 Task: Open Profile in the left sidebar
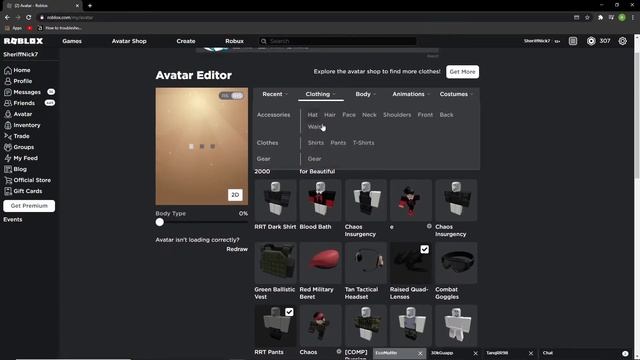[18, 81]
